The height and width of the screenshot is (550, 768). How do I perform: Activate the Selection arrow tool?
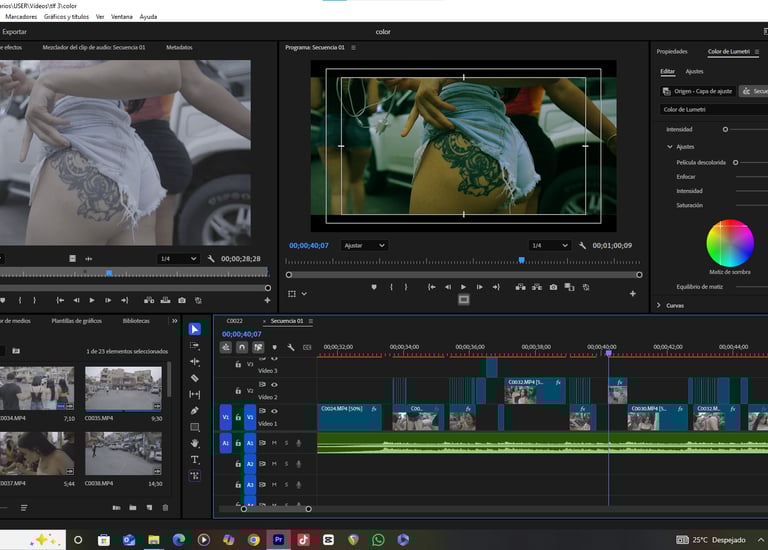pyautogui.click(x=195, y=329)
